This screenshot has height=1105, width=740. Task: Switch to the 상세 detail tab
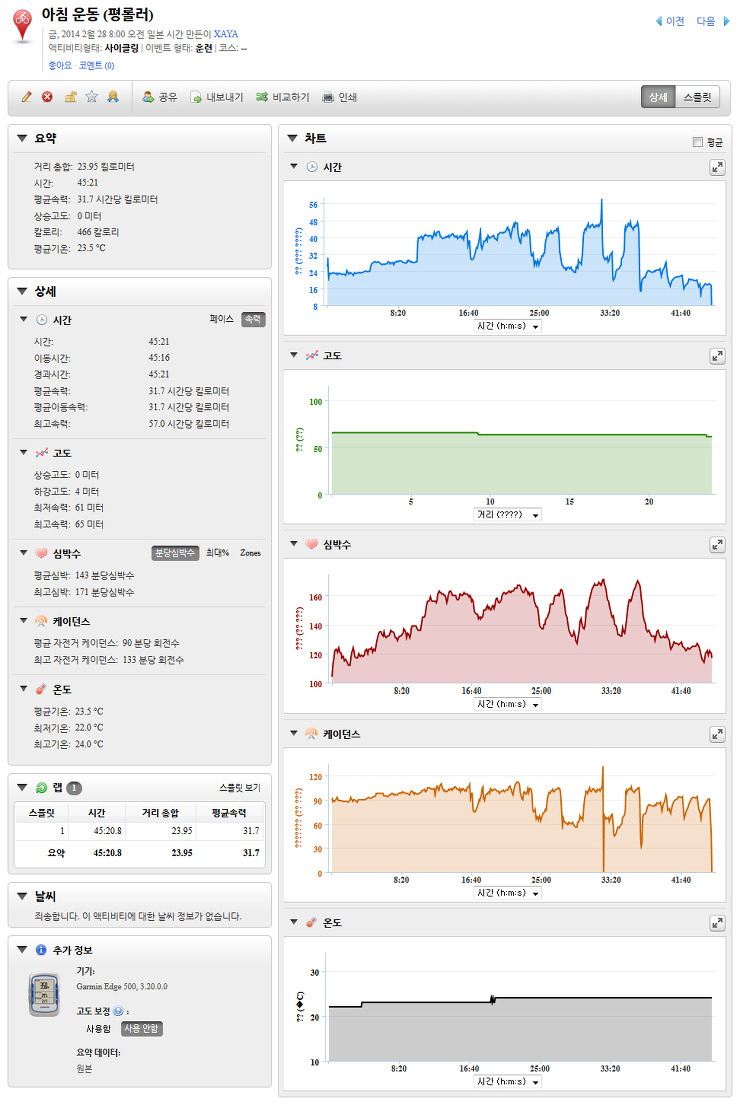tap(658, 97)
